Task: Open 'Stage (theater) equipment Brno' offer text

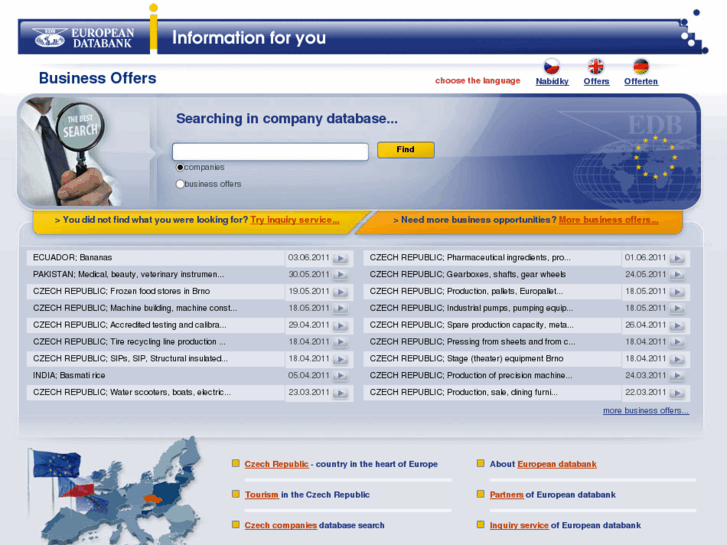Action: (466, 359)
